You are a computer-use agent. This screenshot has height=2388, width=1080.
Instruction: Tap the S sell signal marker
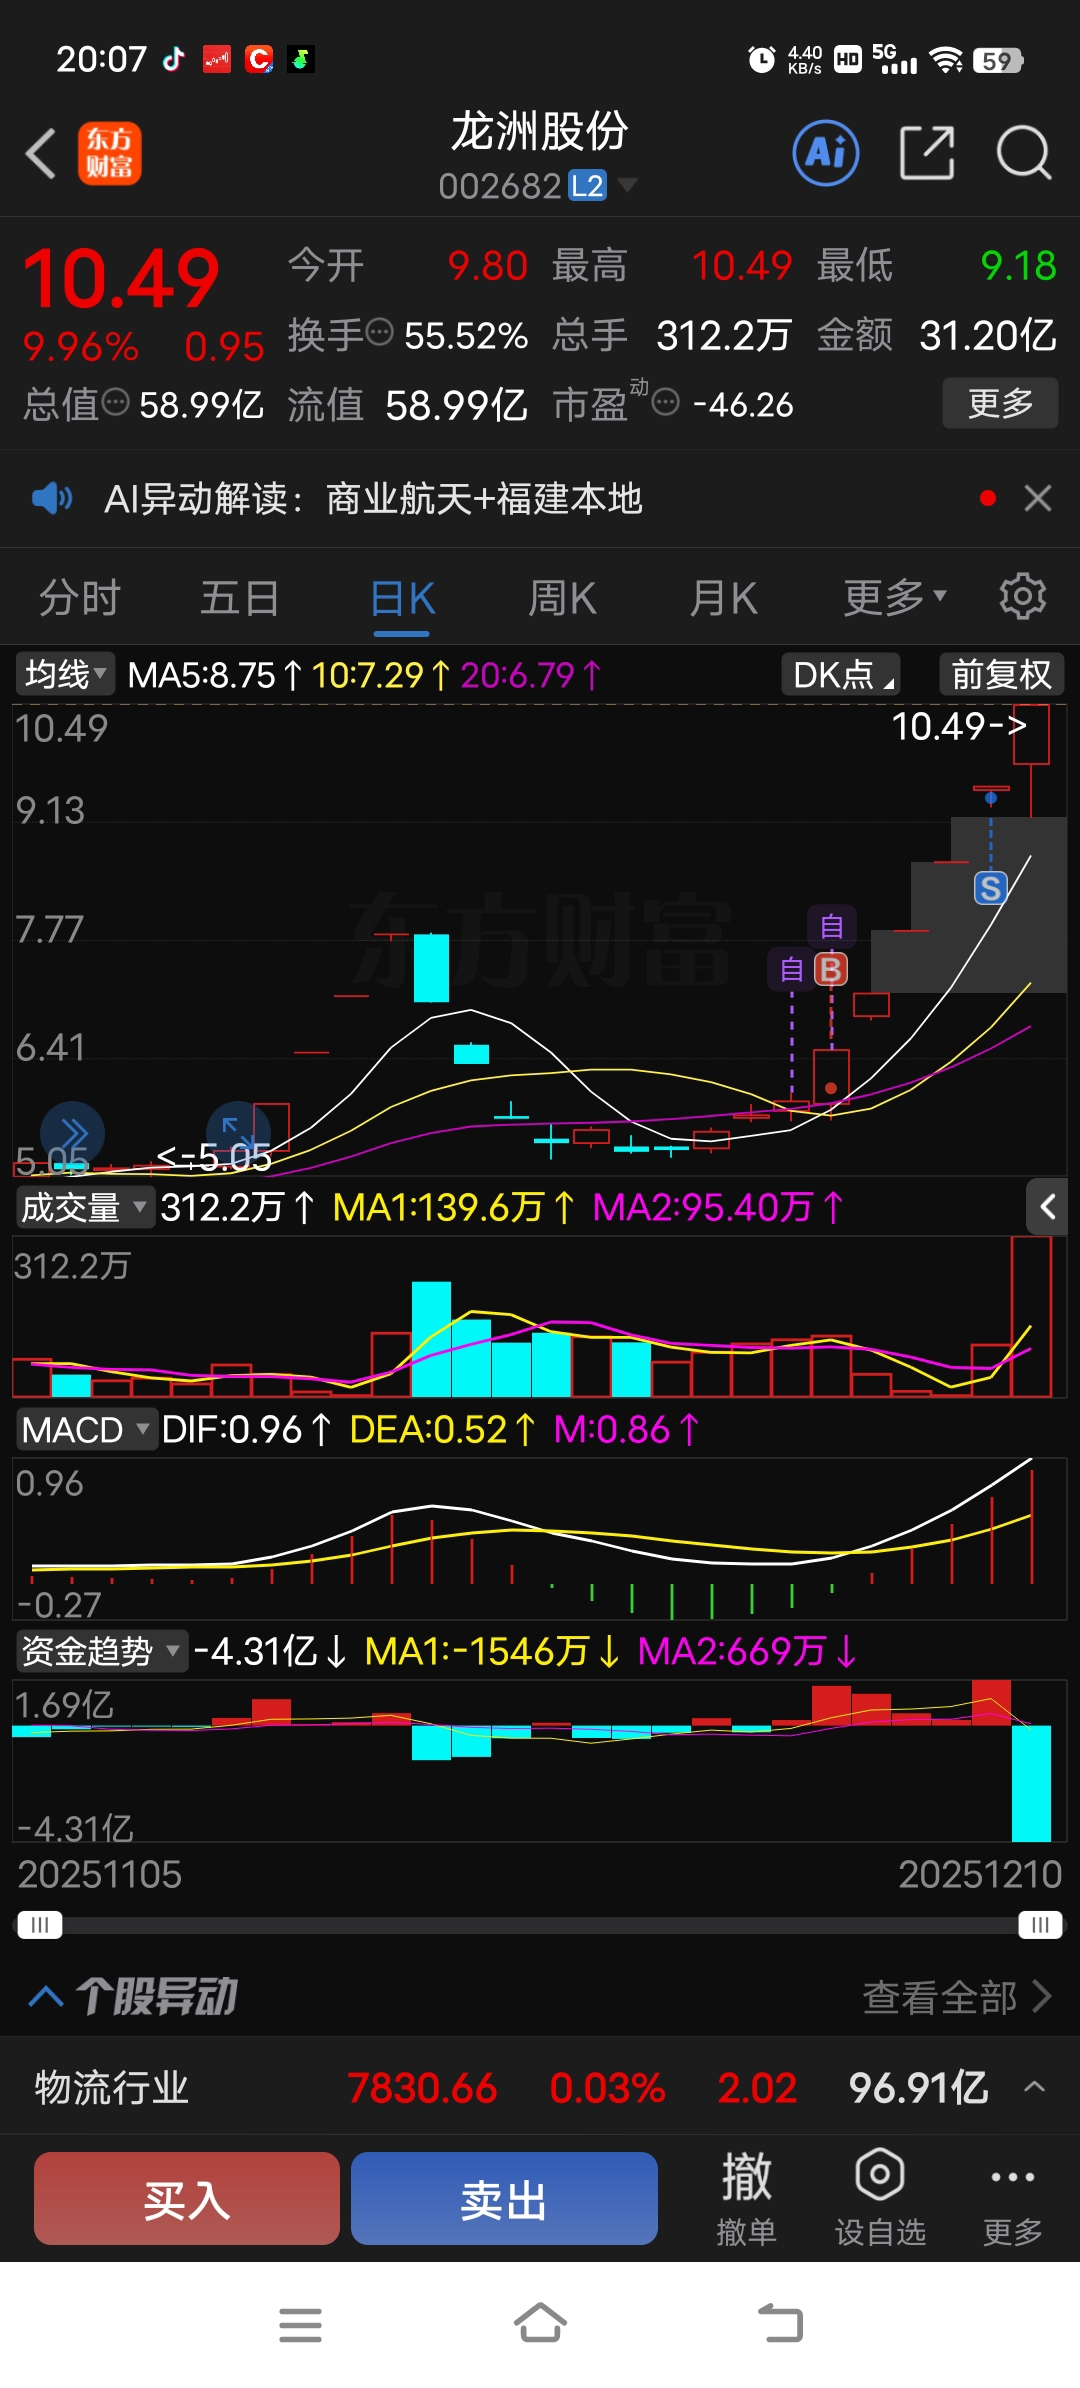coord(990,888)
